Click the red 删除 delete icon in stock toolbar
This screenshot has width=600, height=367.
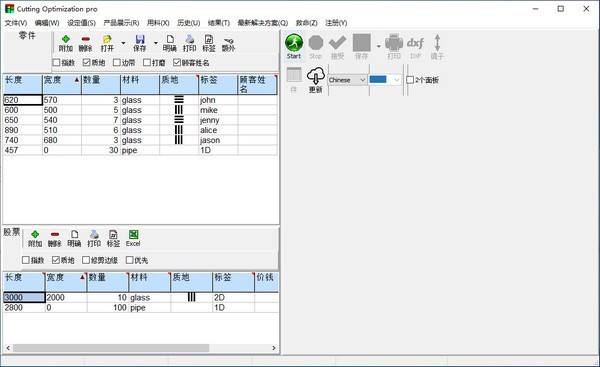click(55, 235)
